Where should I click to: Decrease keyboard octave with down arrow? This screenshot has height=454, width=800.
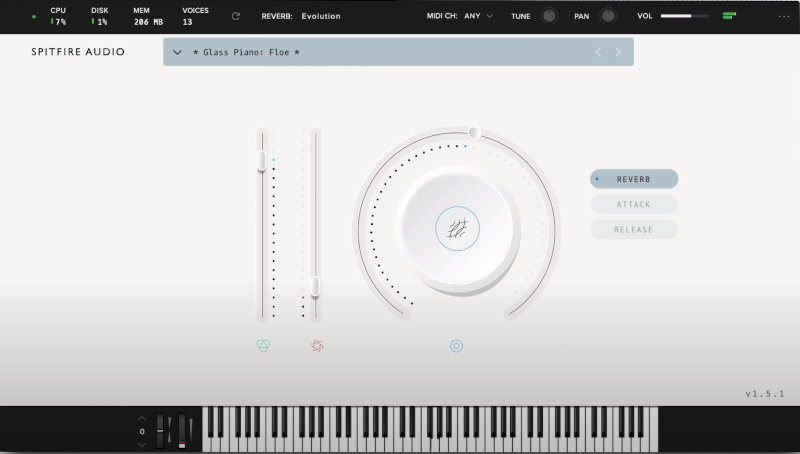[142, 445]
